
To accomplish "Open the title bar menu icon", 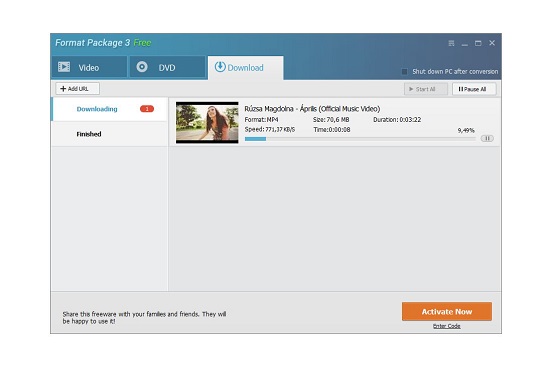I will click(451, 43).
